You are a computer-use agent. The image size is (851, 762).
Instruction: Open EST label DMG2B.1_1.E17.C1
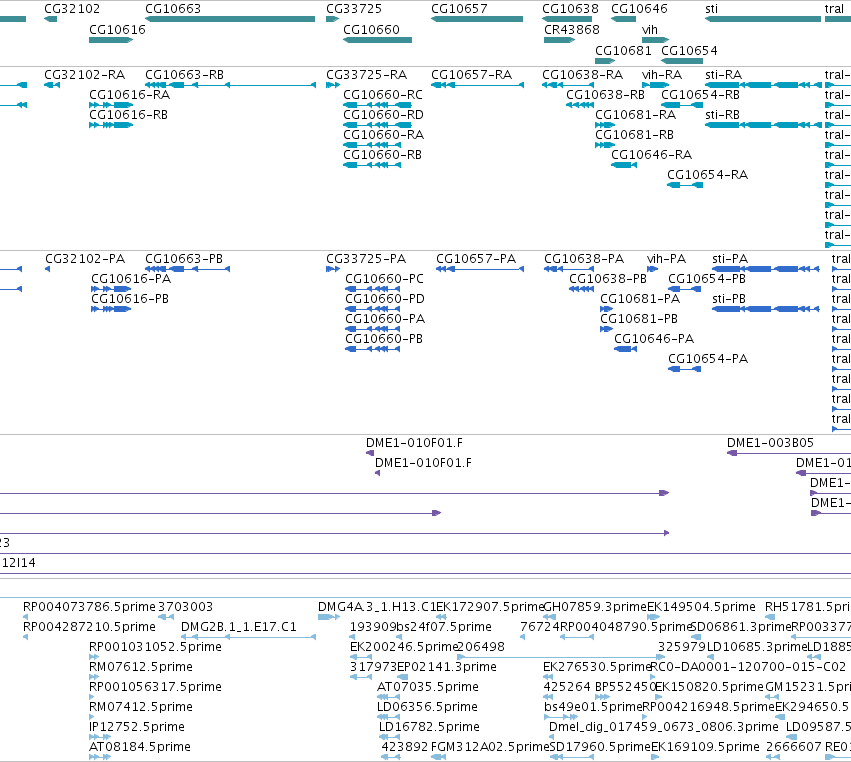239,626
